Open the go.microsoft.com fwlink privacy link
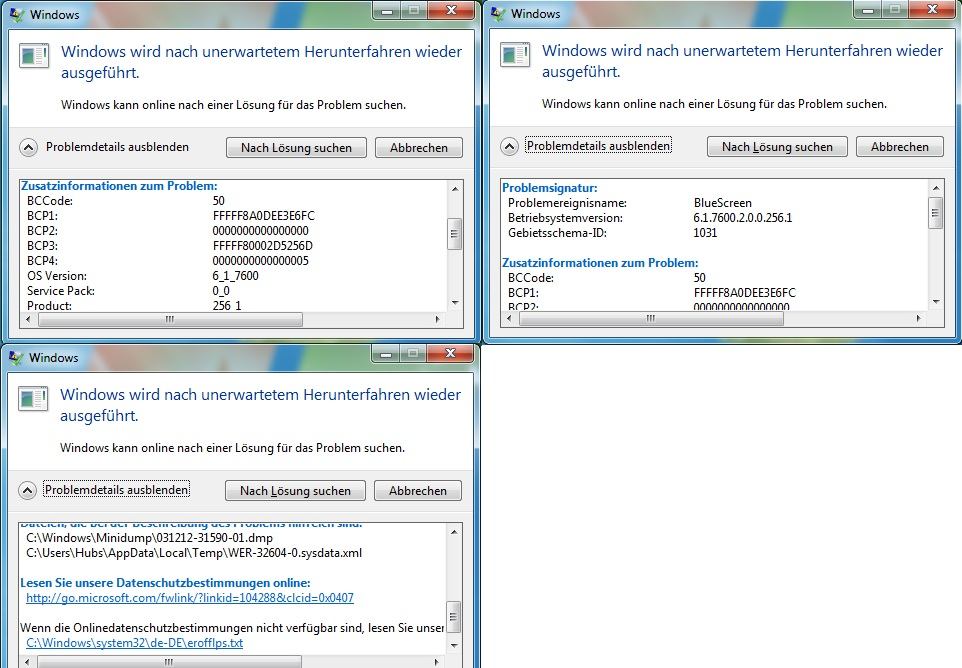Screen dimensions: 962x668 (190, 597)
